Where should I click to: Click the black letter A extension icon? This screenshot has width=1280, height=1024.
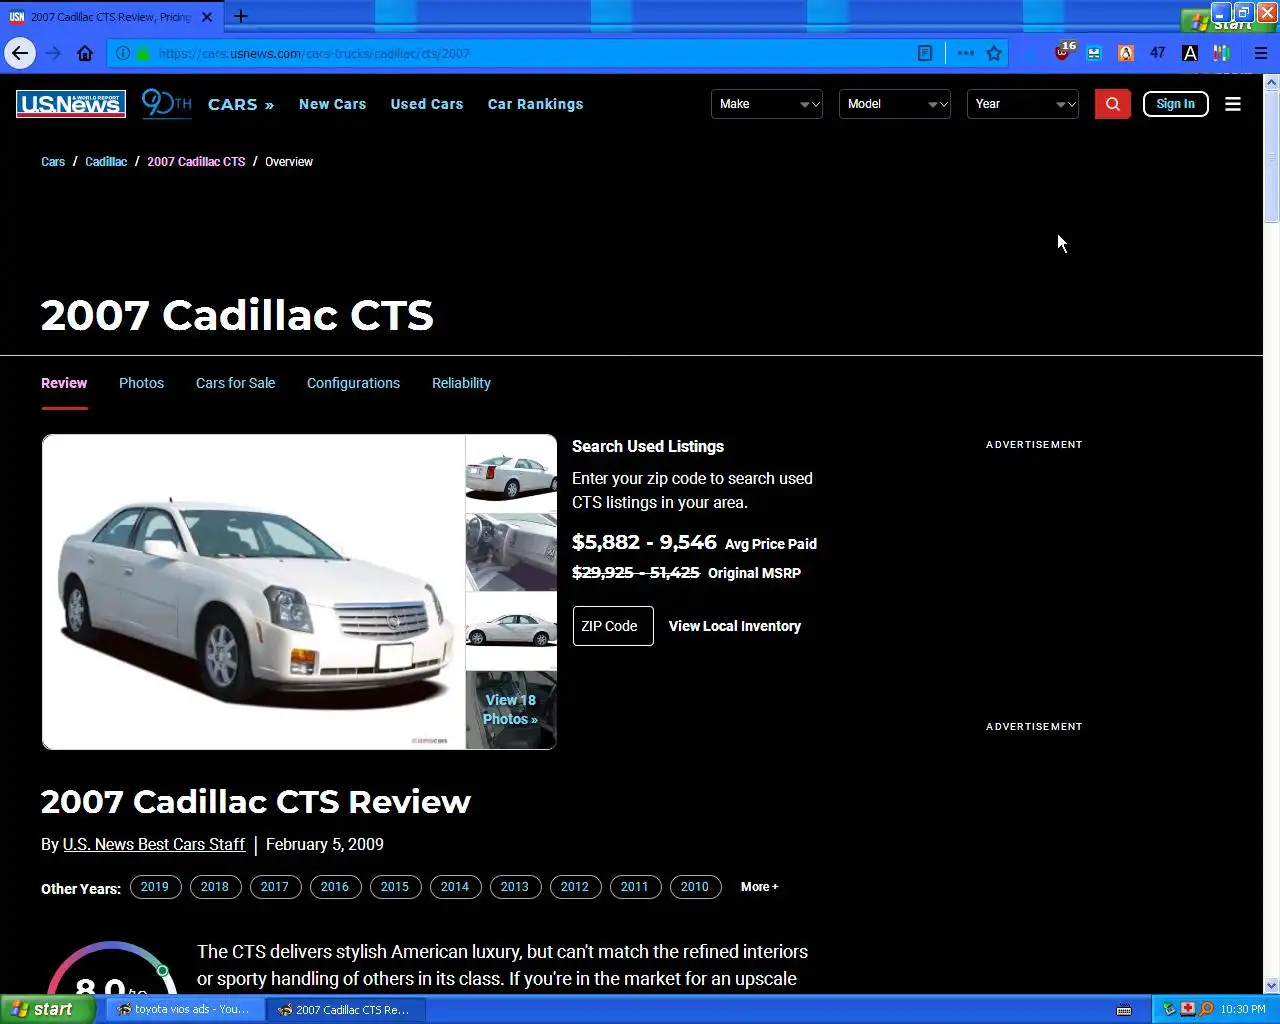click(x=1190, y=53)
